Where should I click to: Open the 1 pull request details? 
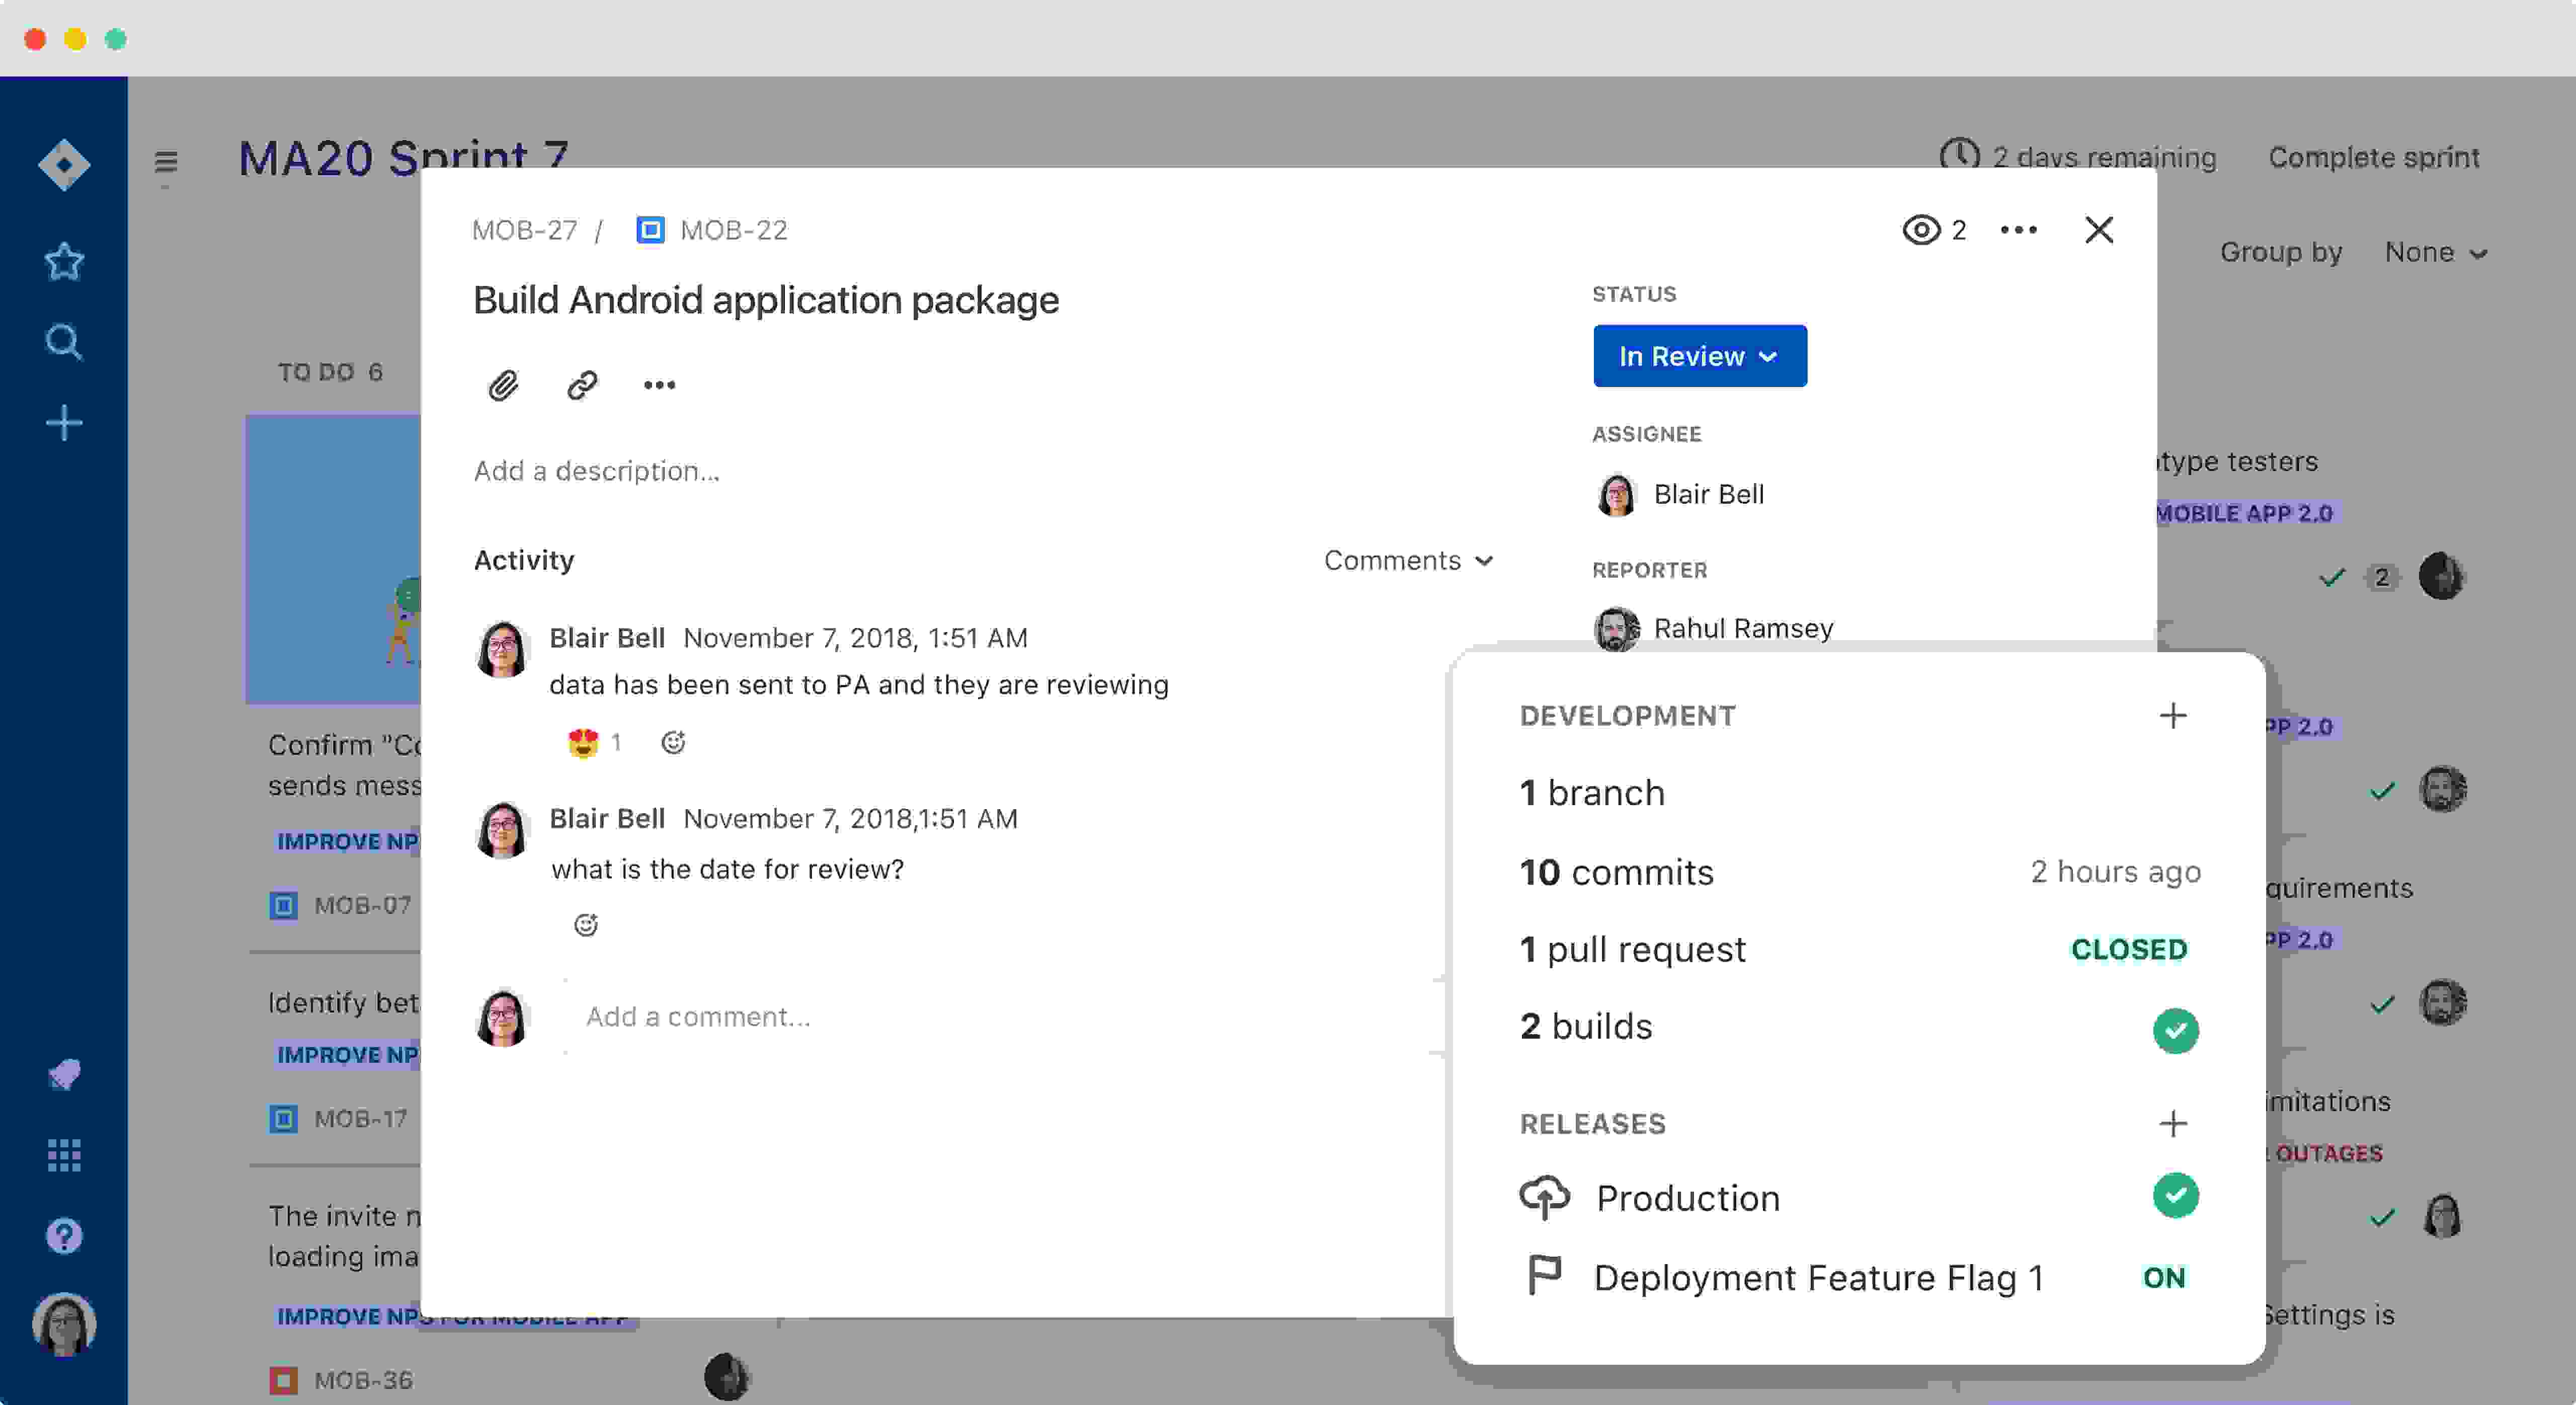1632,949
